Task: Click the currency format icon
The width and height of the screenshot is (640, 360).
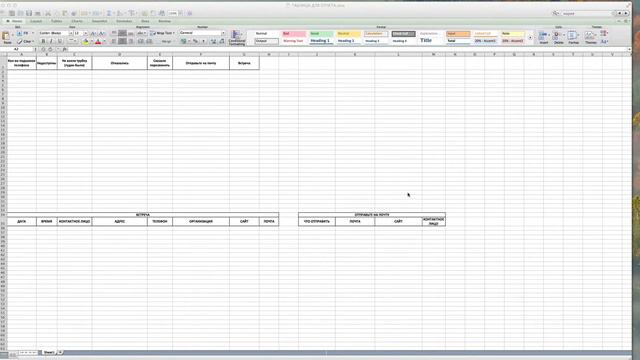Action: [184, 41]
